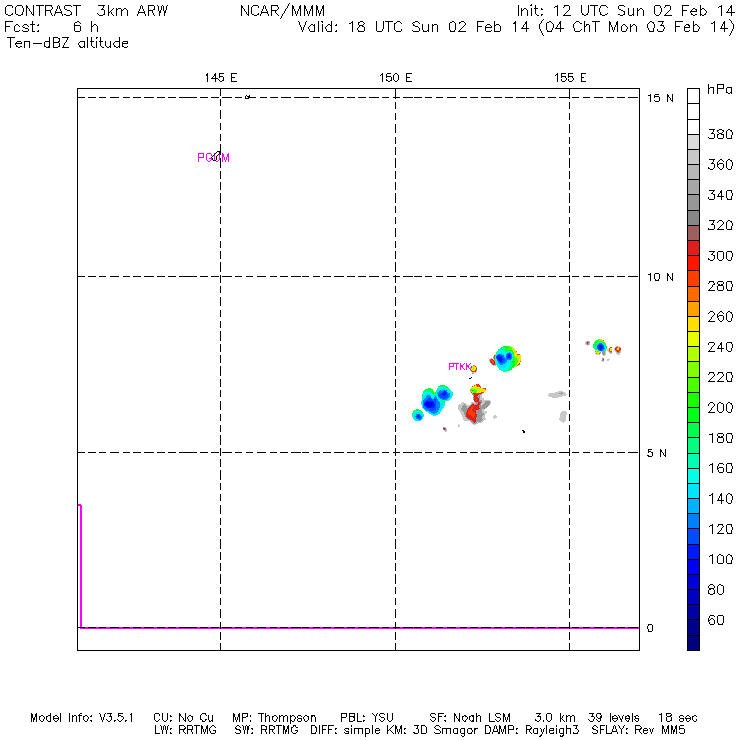Click the 15 N latitude label
The height and width of the screenshot is (740, 740).
coord(660,98)
